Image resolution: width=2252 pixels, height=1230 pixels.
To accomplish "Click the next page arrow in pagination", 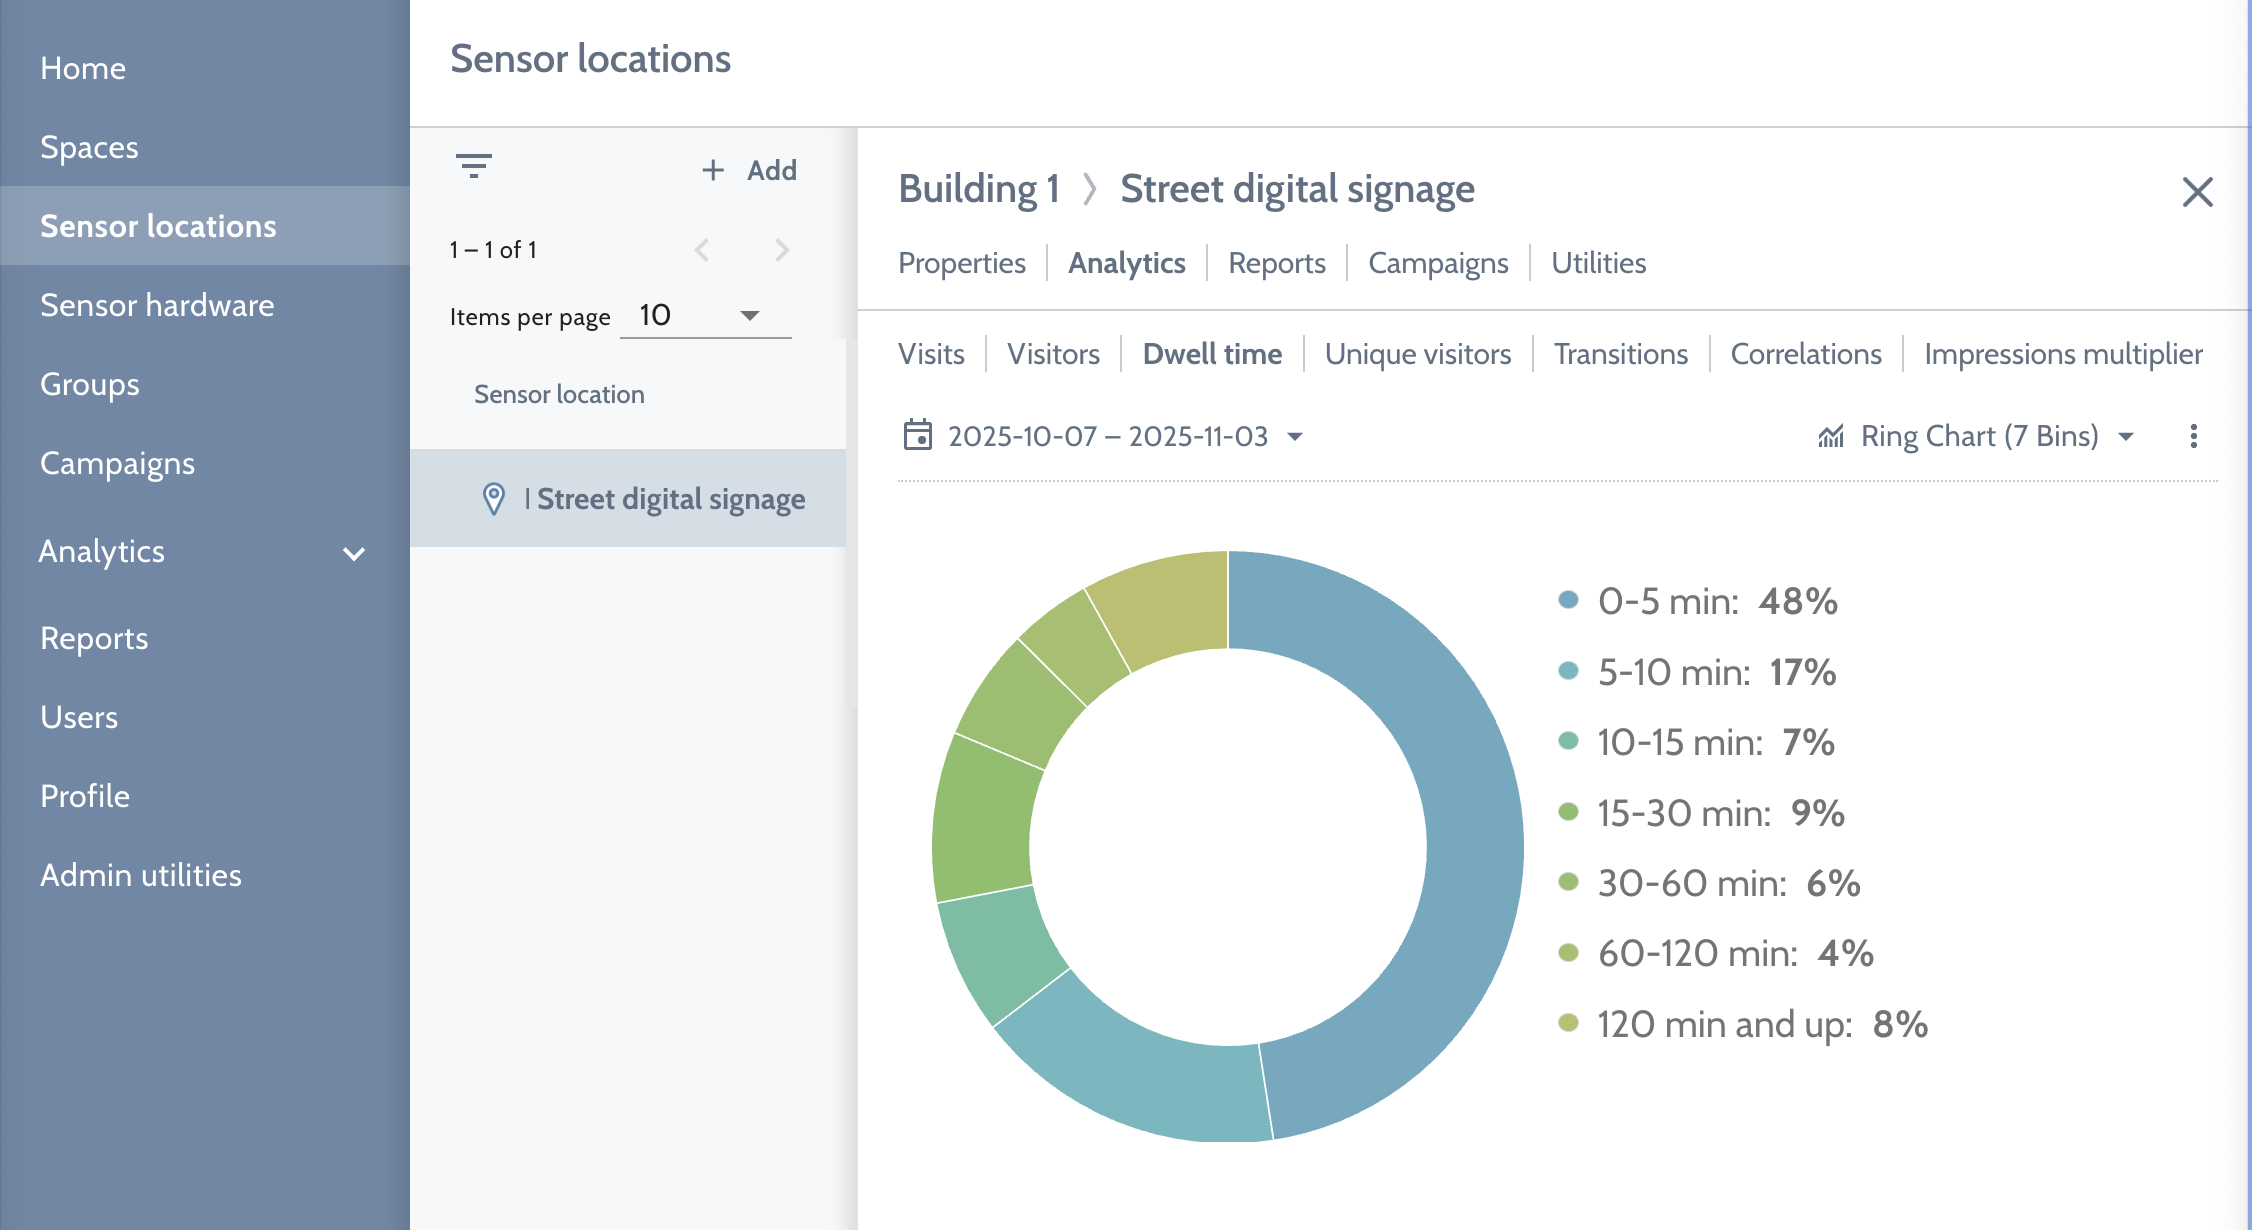I will [781, 250].
